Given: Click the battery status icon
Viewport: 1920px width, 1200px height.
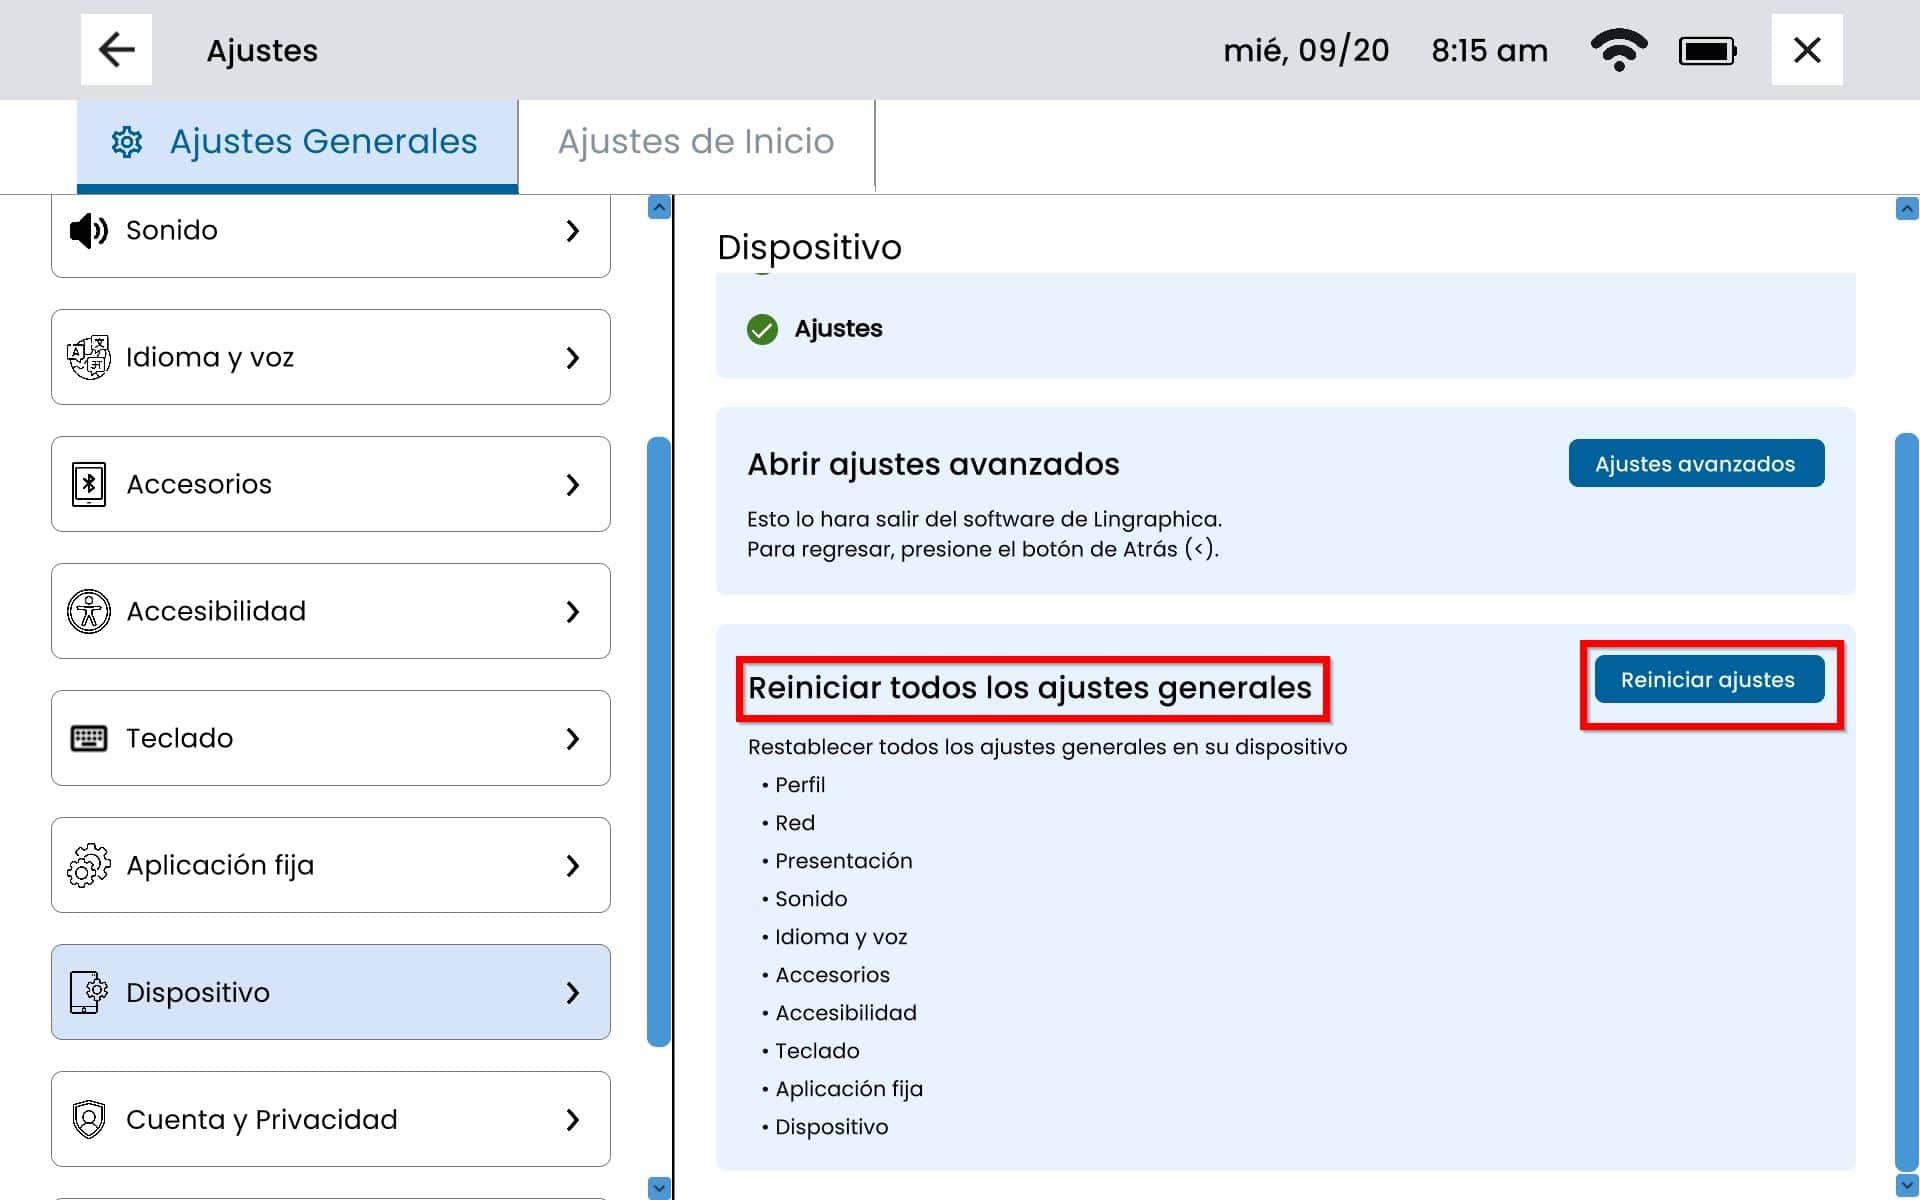Looking at the screenshot, I should tap(1707, 50).
